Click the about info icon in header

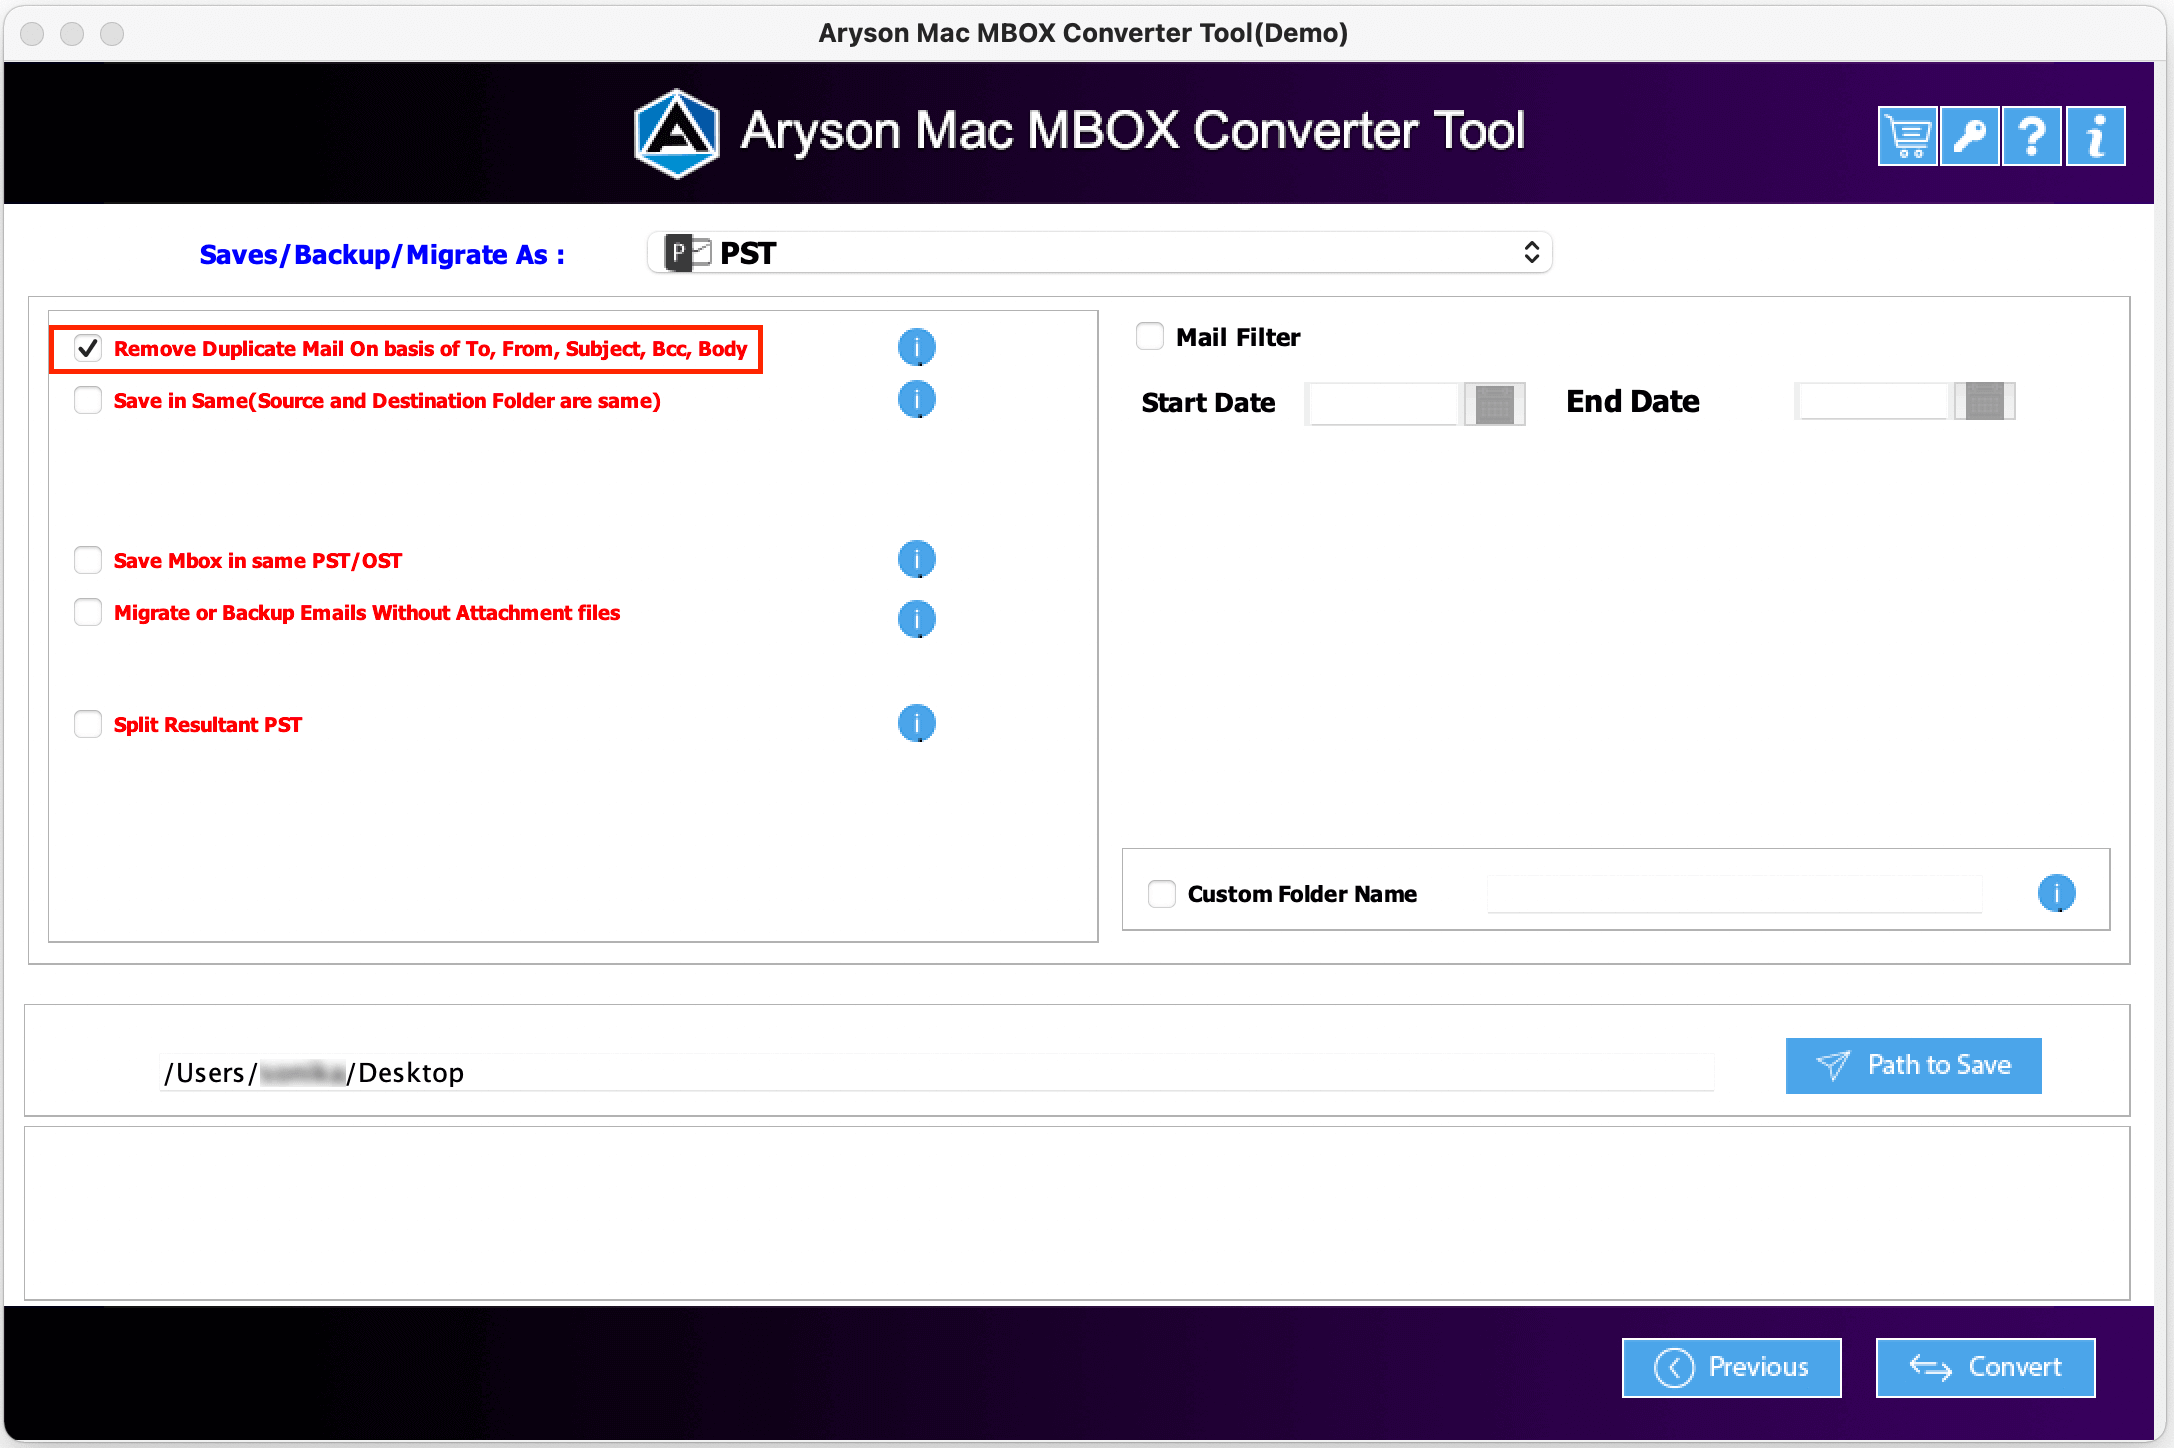click(2096, 136)
